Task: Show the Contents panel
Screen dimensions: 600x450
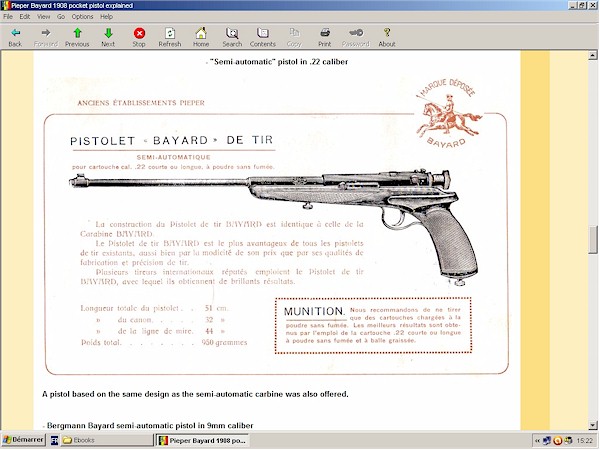Action: (263, 37)
